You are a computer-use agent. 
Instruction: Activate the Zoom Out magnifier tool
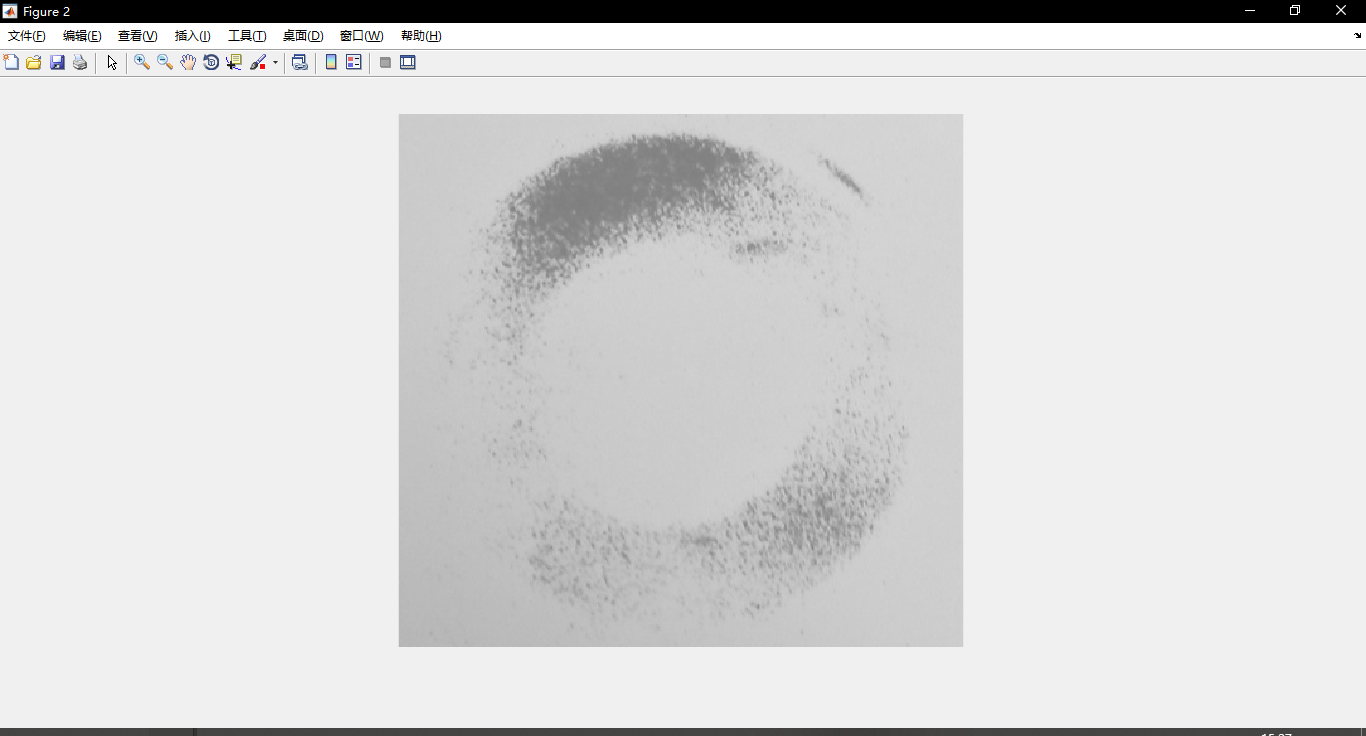165,62
